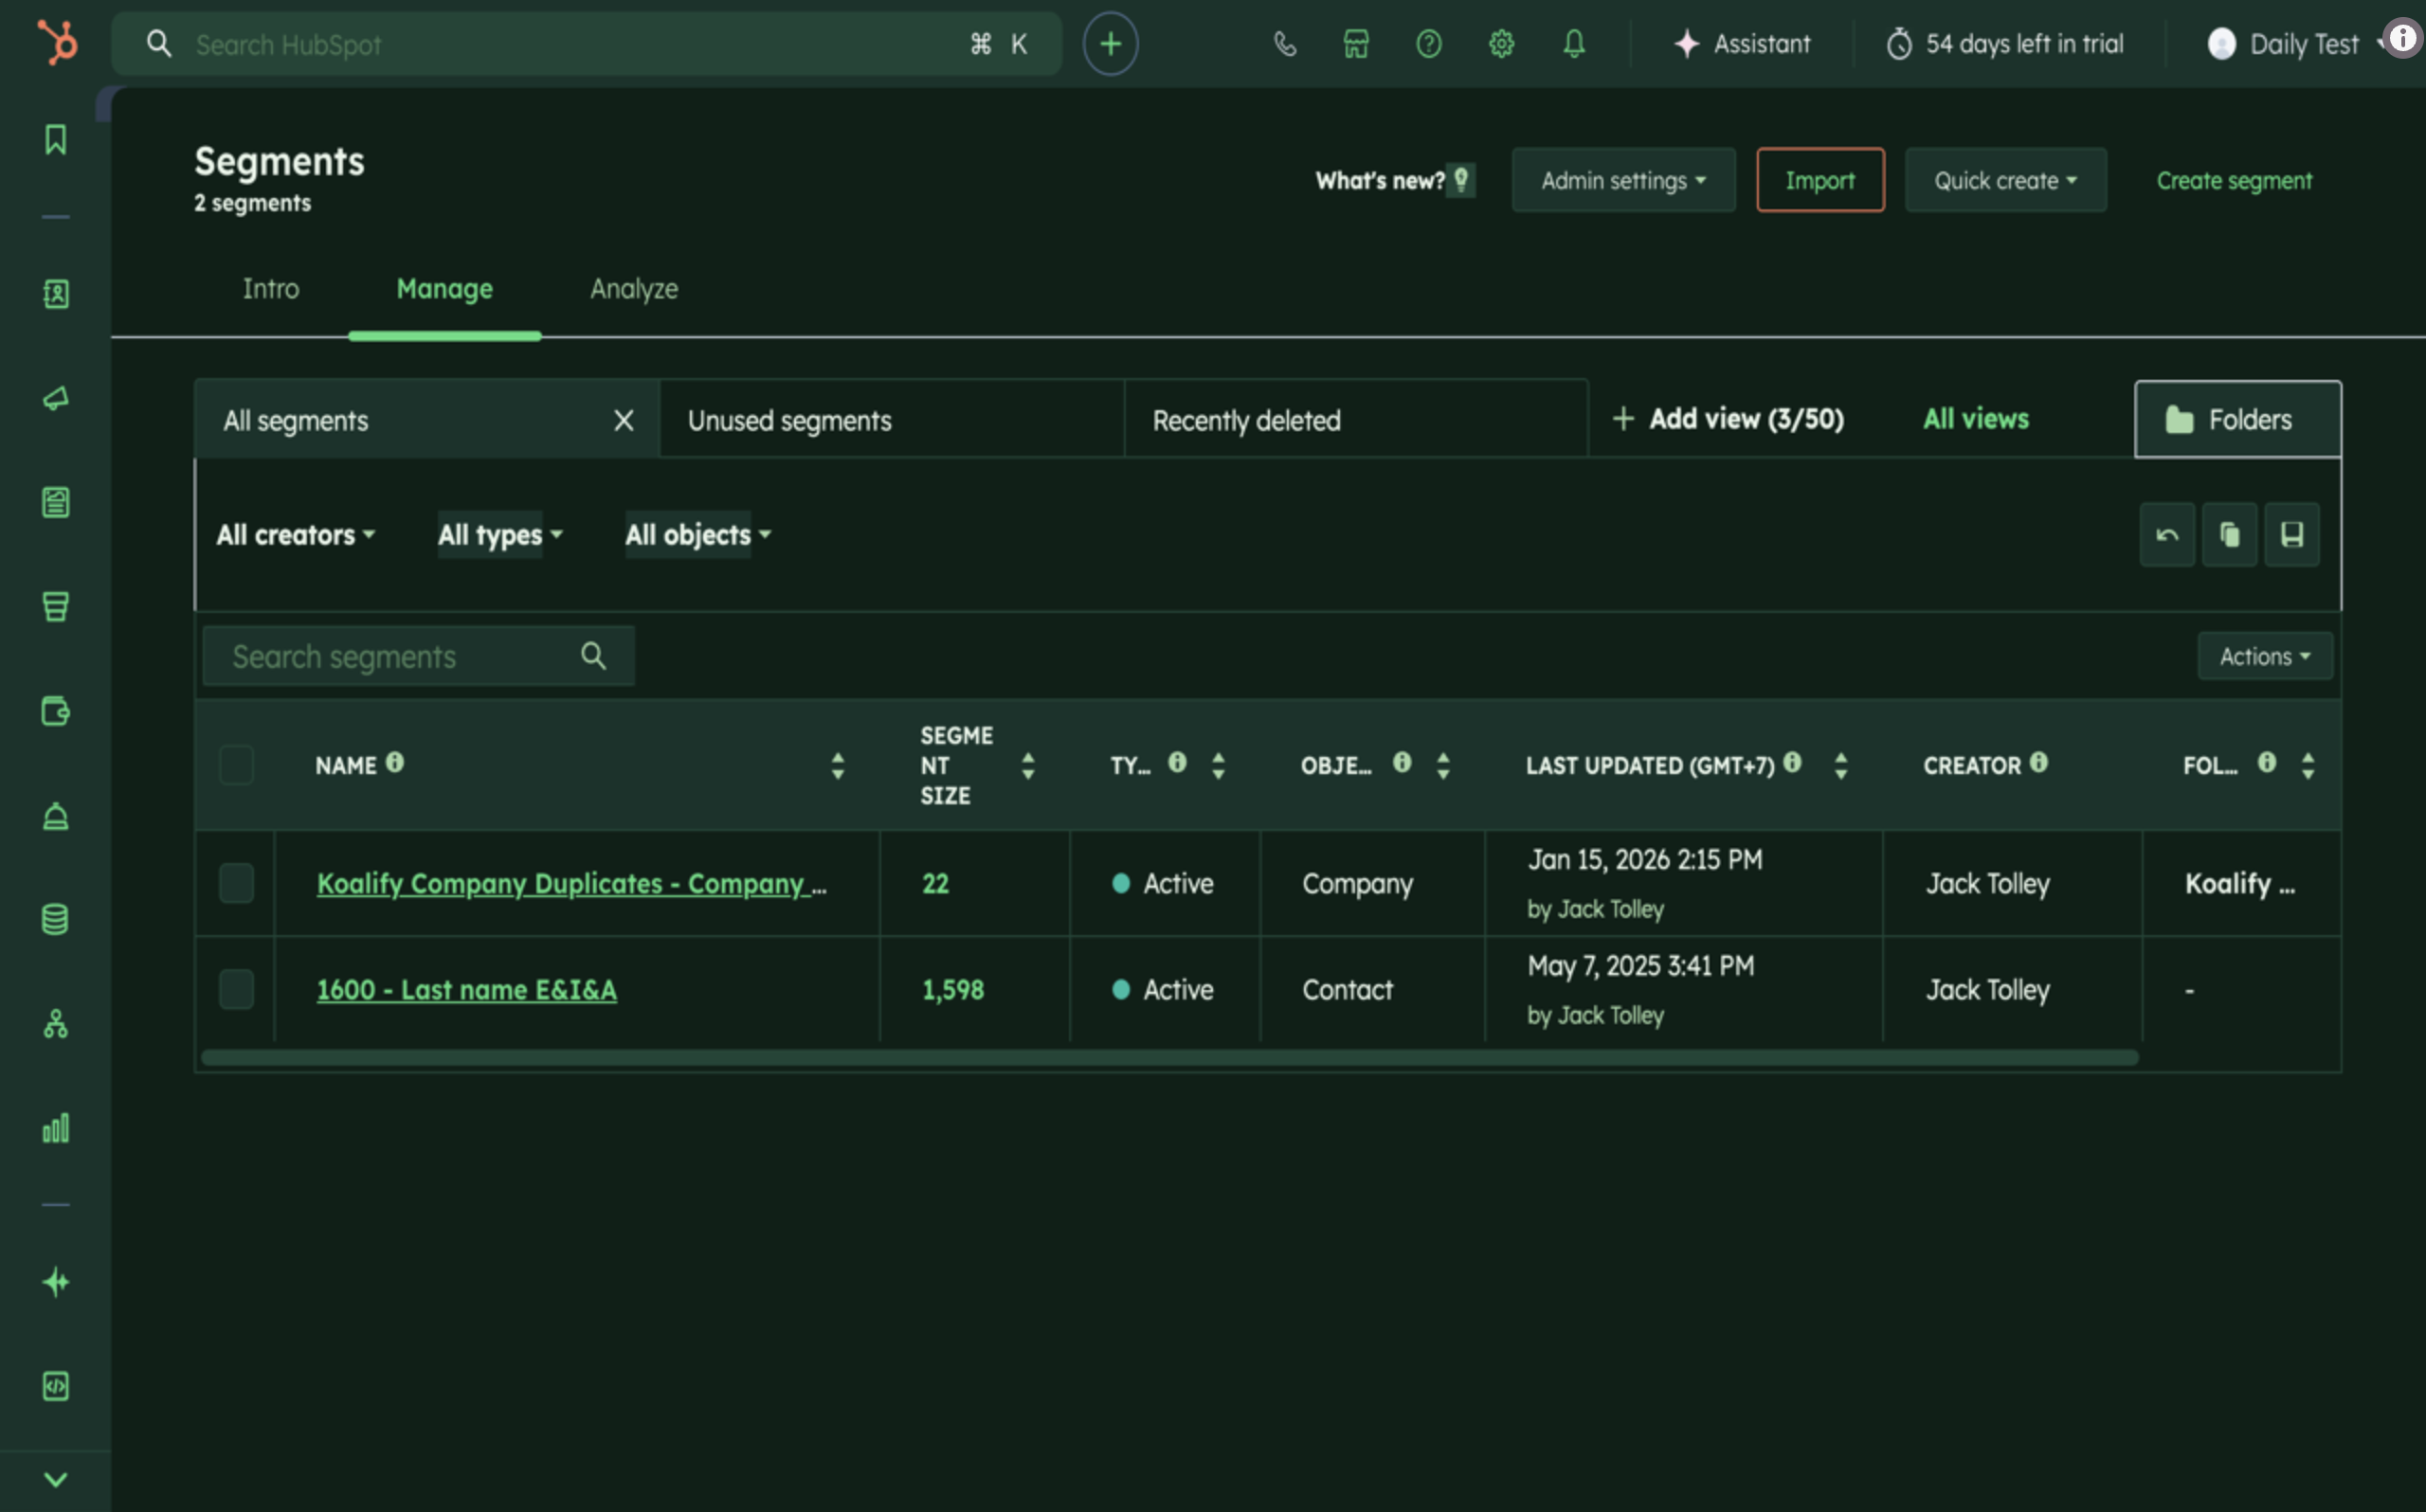Switch to the Analyze tab
The height and width of the screenshot is (1512, 2426).
coord(633,289)
